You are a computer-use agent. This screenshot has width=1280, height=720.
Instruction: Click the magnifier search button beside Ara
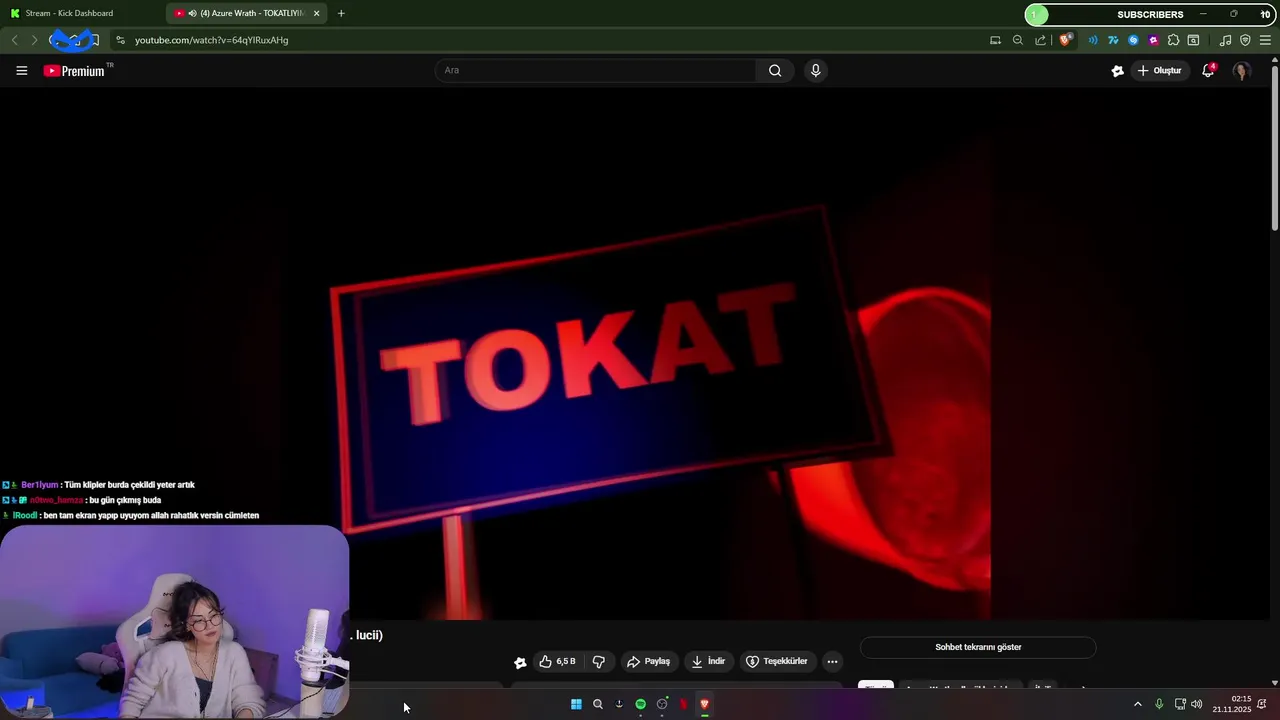775,70
